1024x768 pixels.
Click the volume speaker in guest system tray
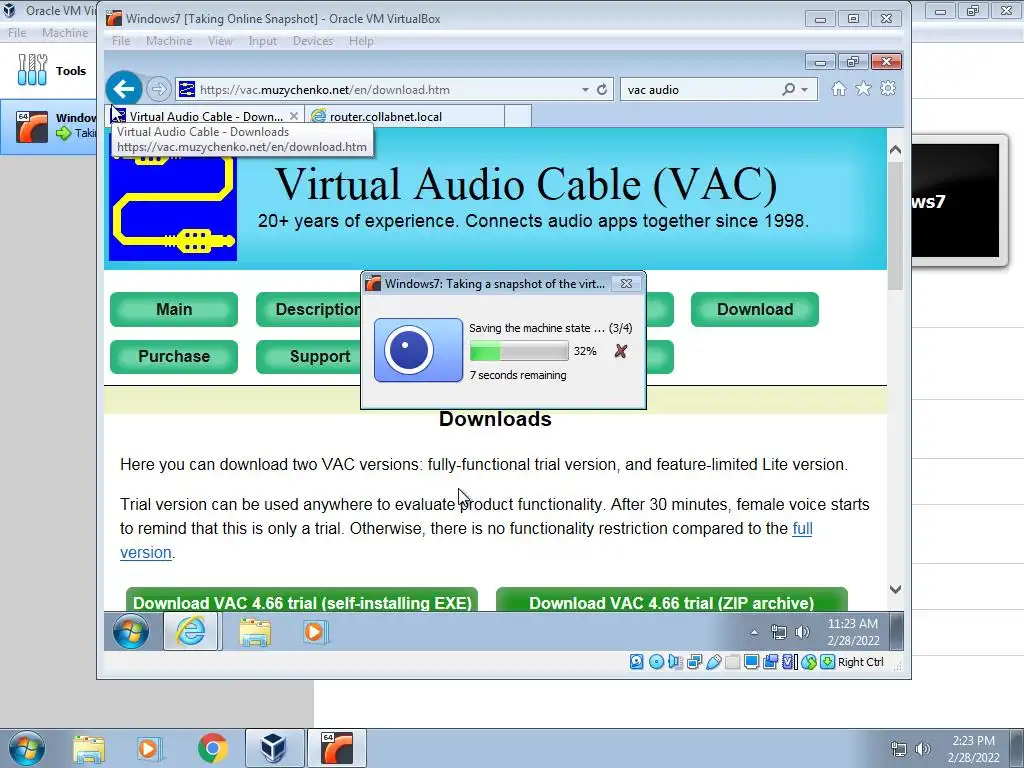point(803,632)
